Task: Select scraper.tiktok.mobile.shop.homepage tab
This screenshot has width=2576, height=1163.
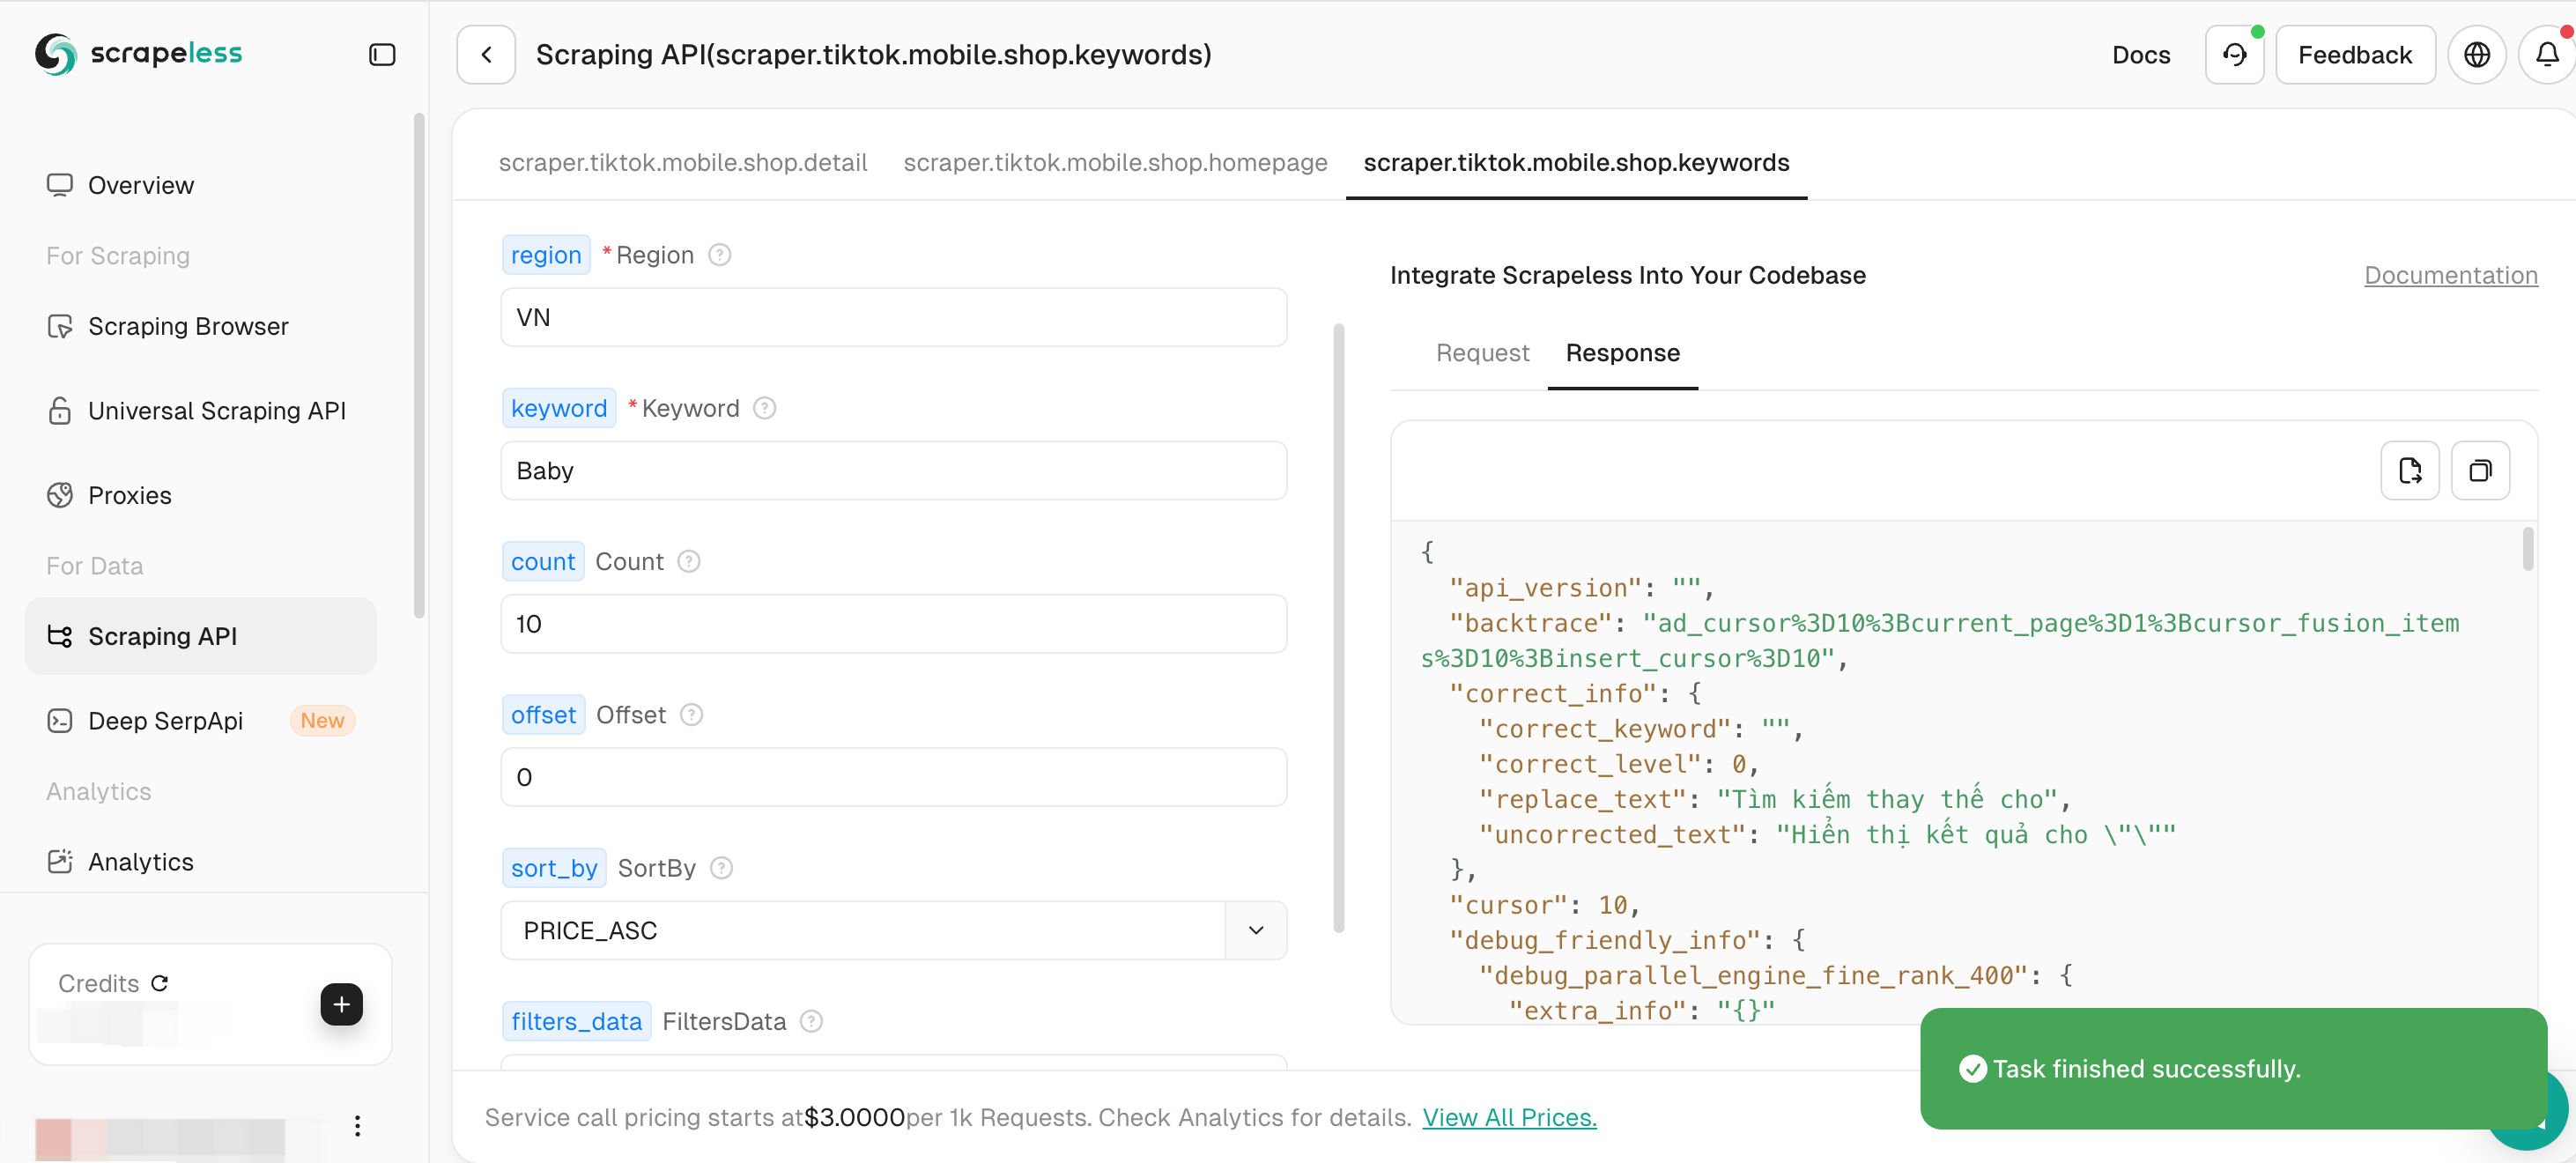Action: [1115, 162]
